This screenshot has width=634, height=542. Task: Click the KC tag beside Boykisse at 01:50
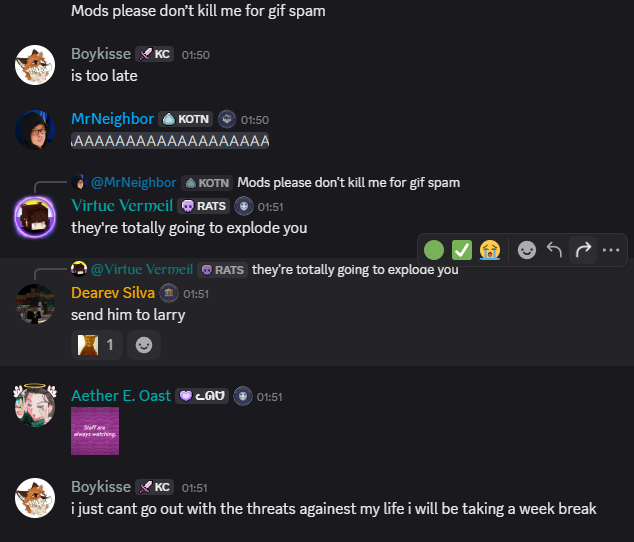[154, 54]
